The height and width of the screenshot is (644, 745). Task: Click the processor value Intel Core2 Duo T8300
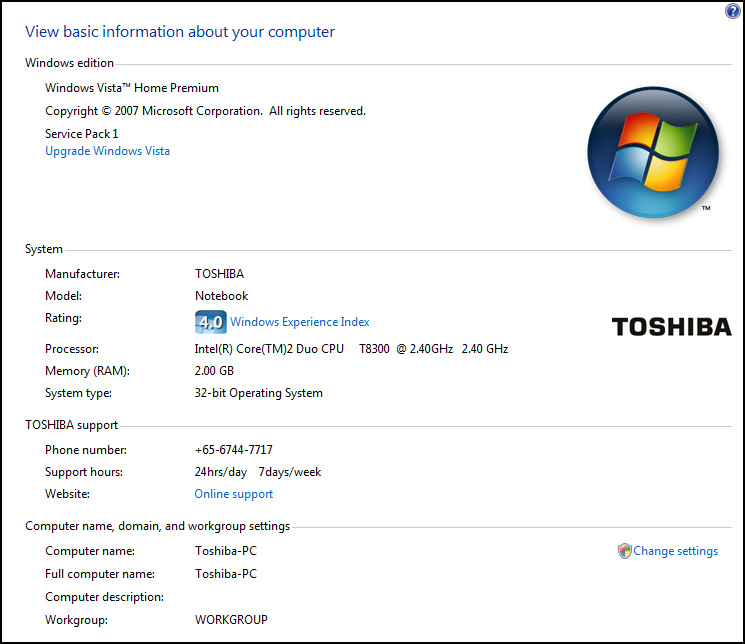click(x=351, y=349)
